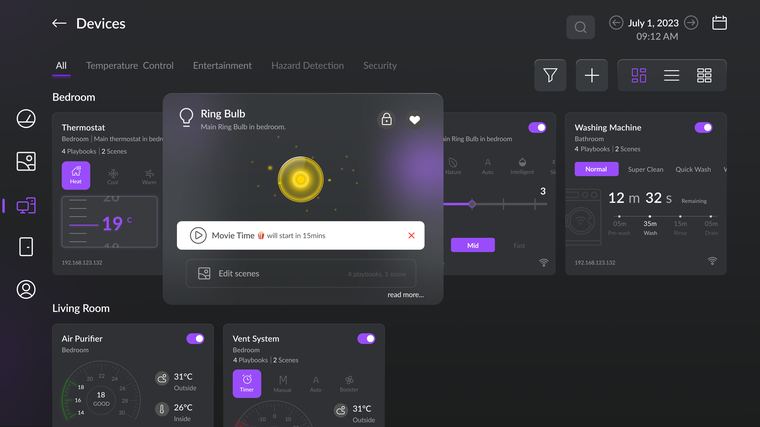Set Thermostat to Cool mode

tap(112, 176)
